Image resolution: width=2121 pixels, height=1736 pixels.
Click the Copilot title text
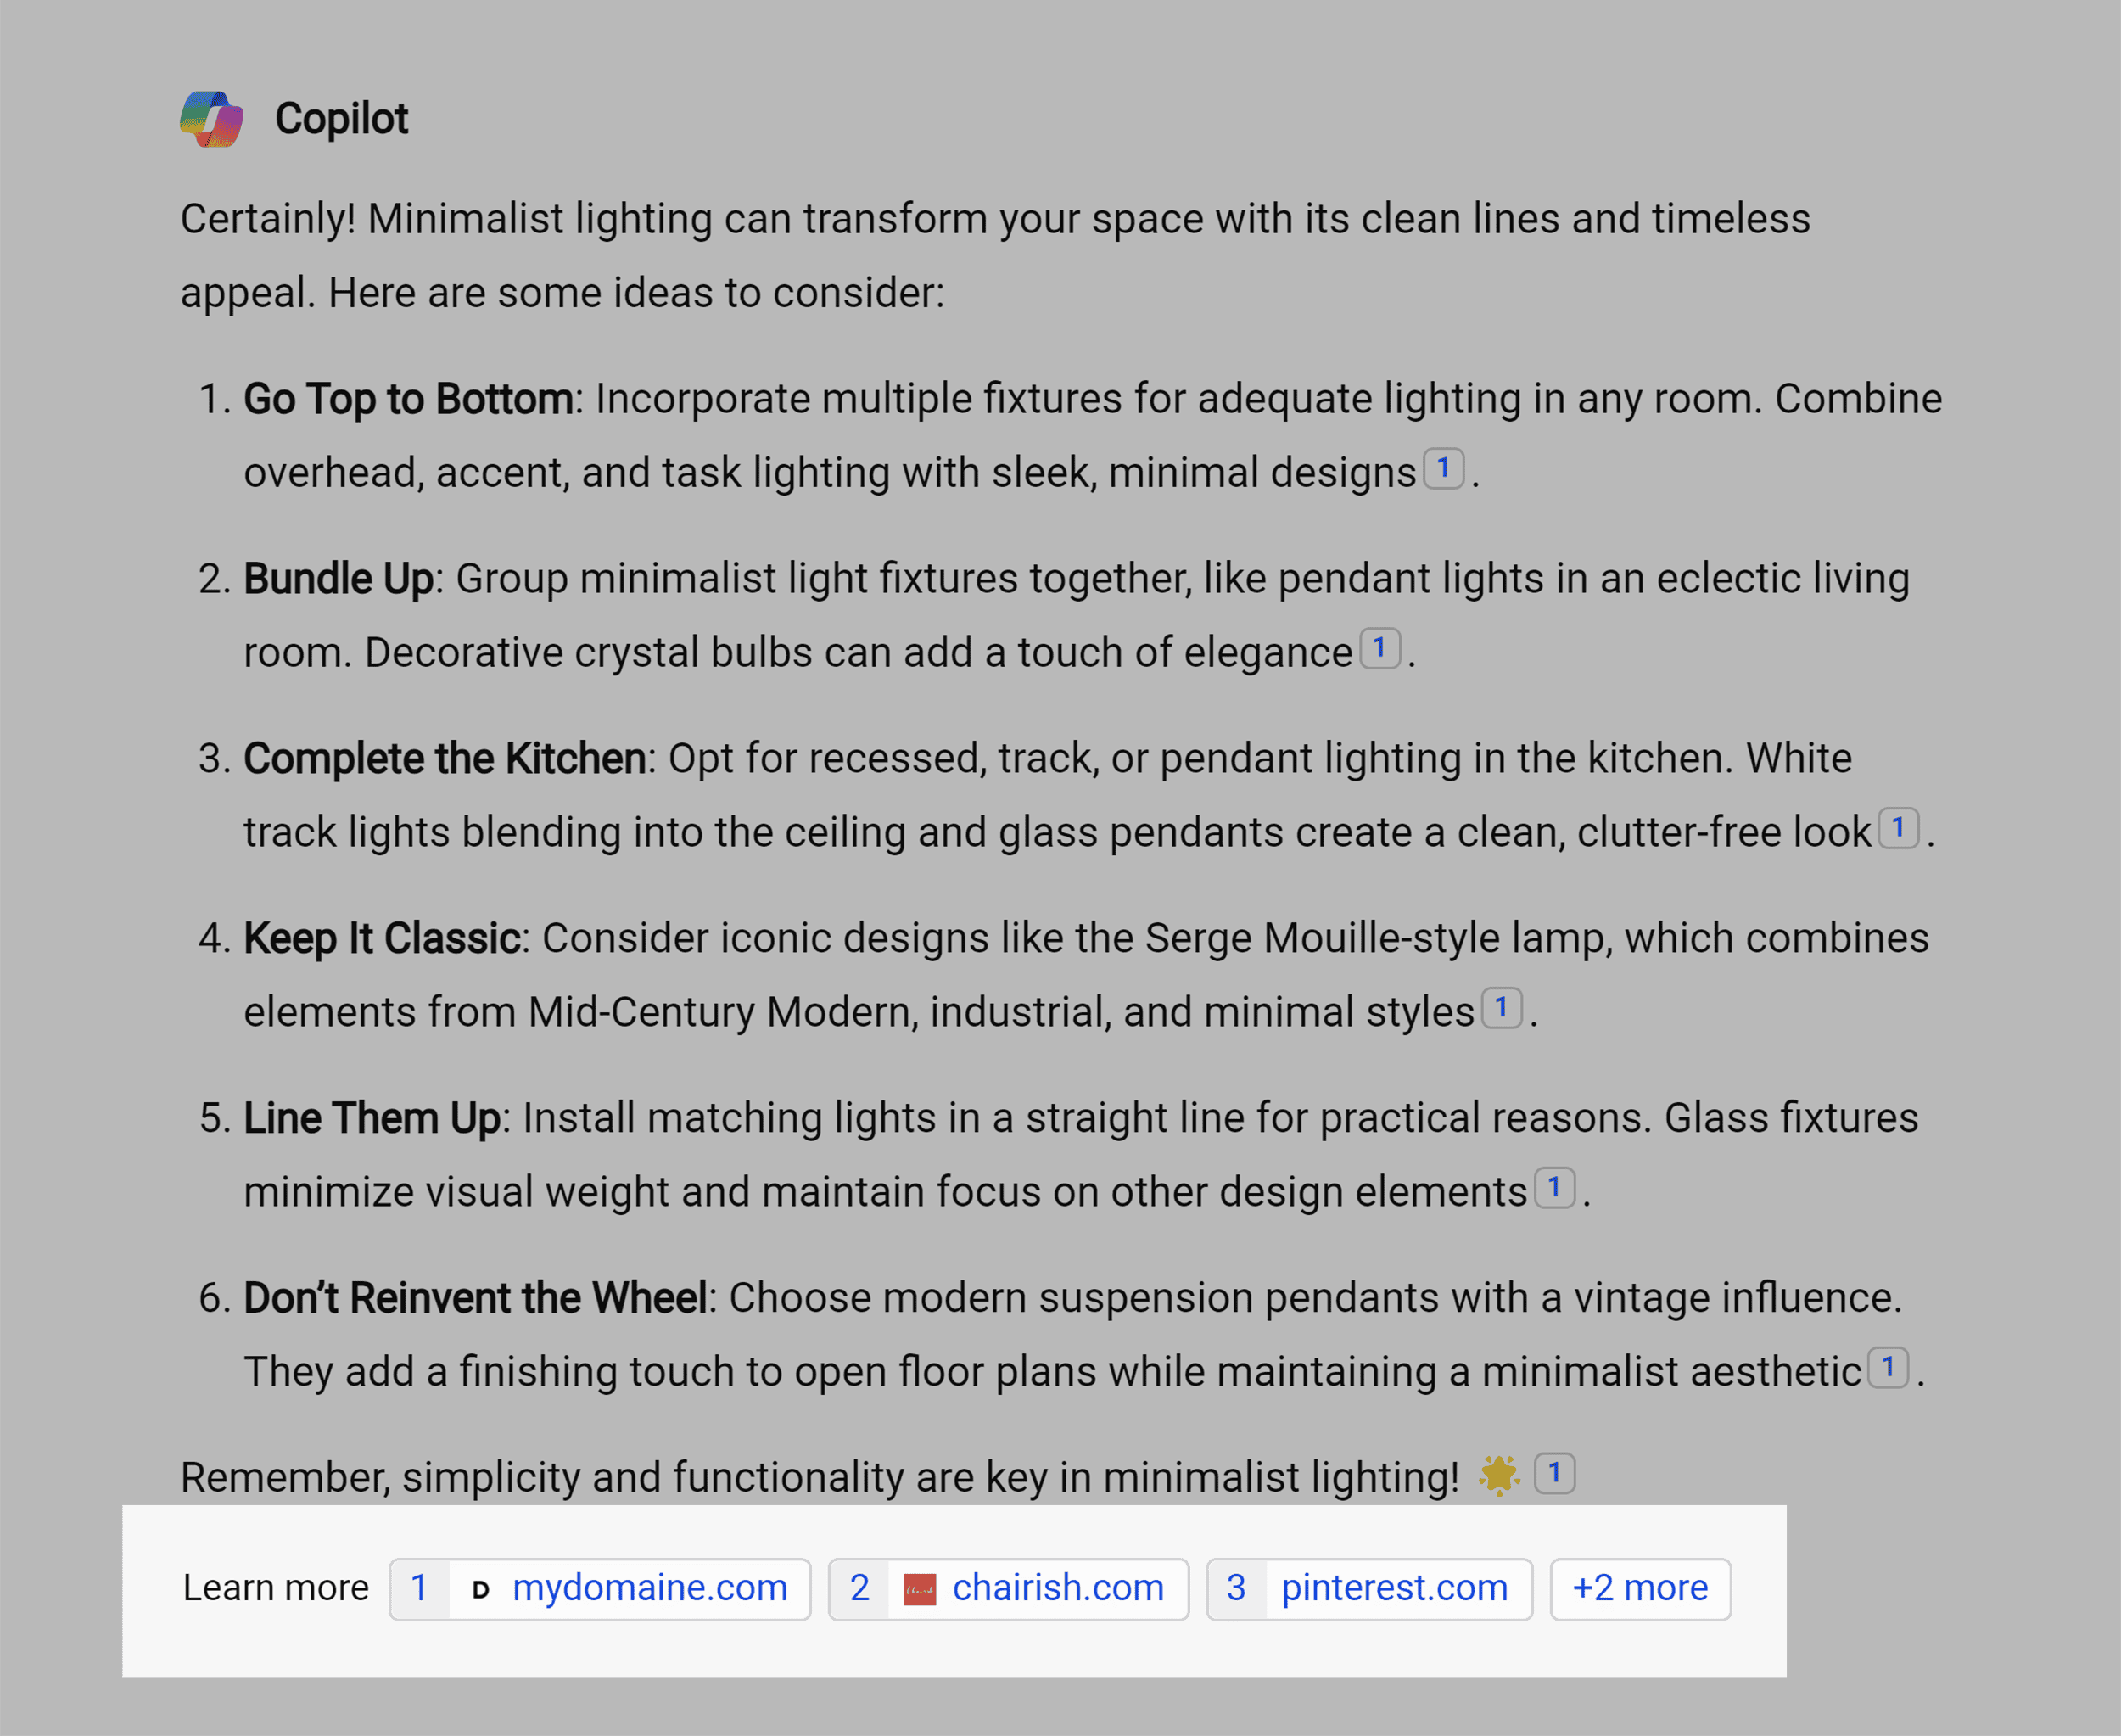(x=341, y=118)
